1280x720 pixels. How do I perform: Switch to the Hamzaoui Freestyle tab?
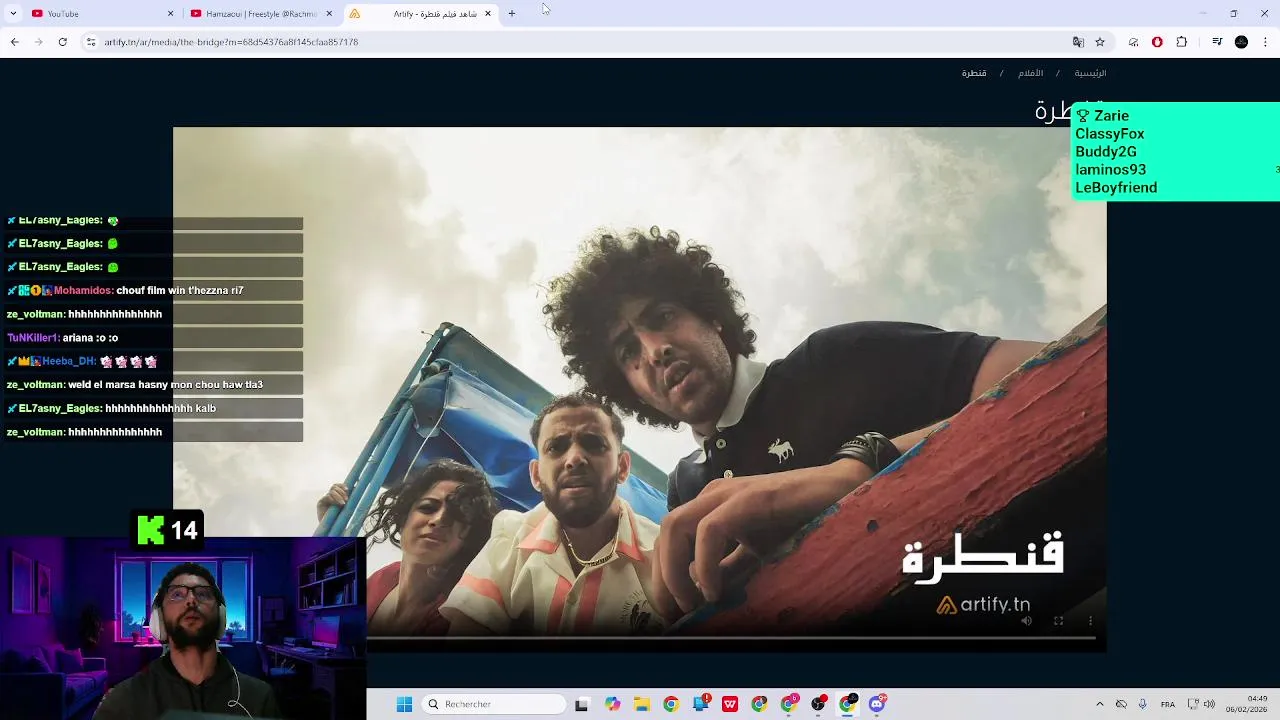click(260, 13)
